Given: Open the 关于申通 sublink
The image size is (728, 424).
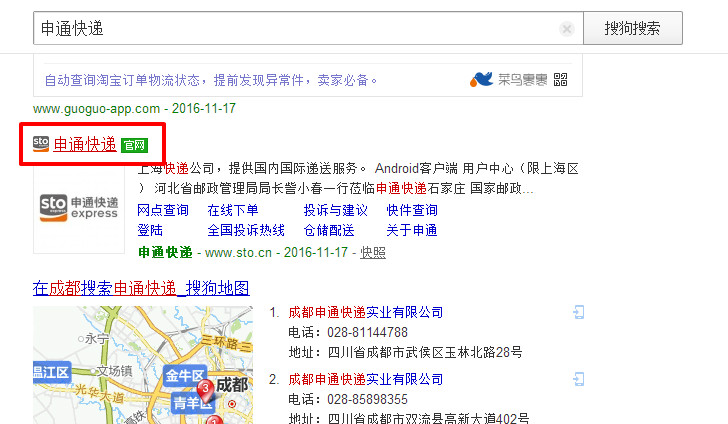Looking at the screenshot, I should click(412, 230).
